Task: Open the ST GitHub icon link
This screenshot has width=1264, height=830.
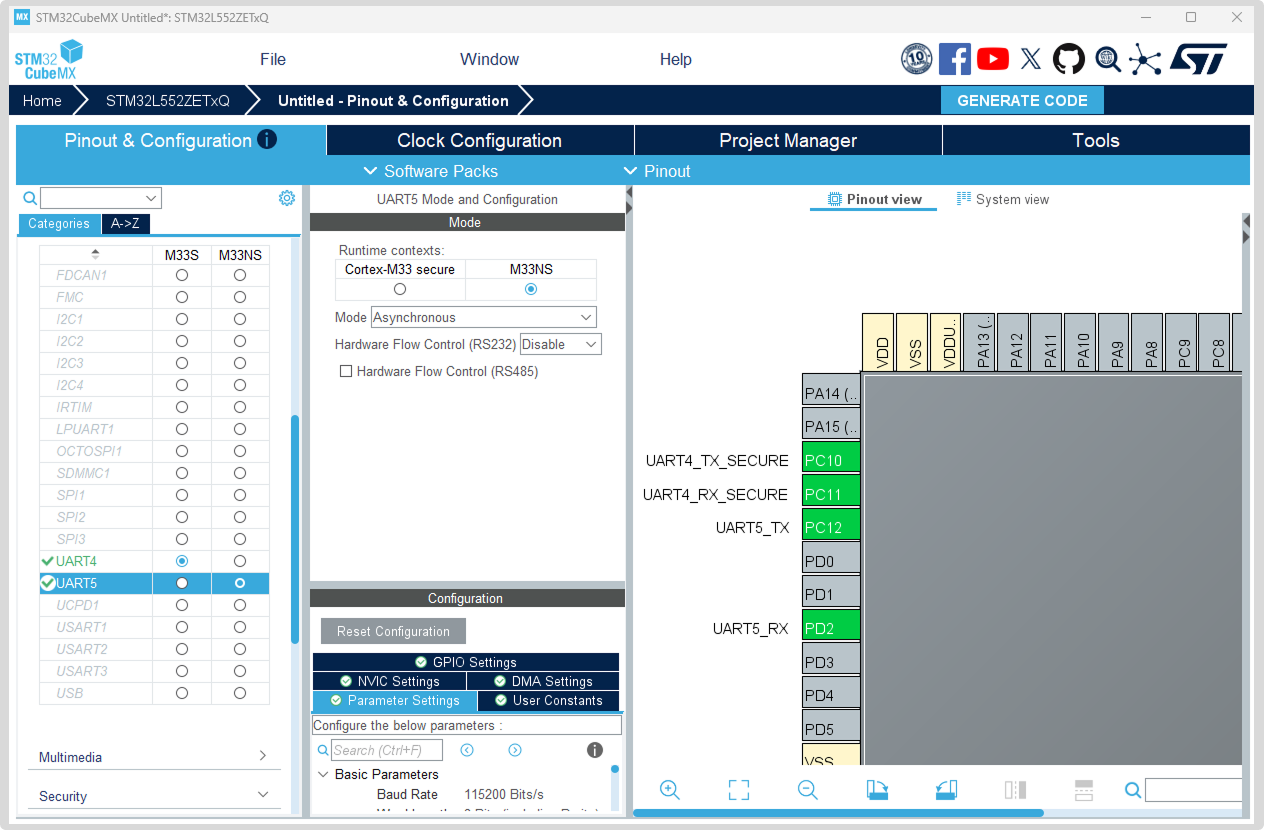Action: (1068, 59)
